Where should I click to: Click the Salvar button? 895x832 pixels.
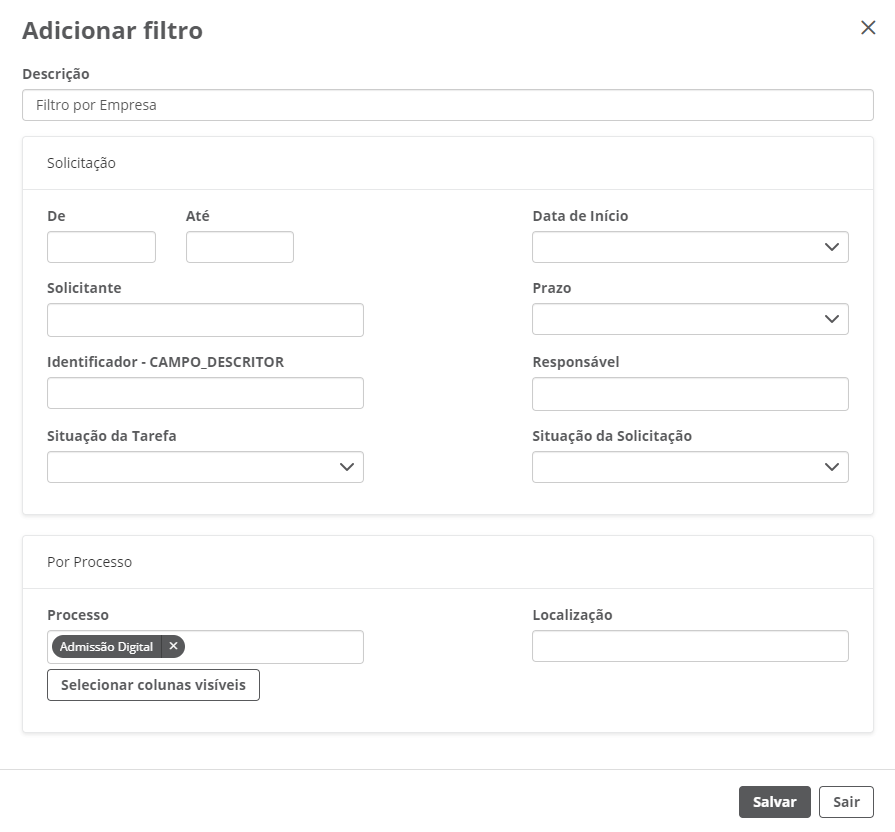click(x=774, y=802)
